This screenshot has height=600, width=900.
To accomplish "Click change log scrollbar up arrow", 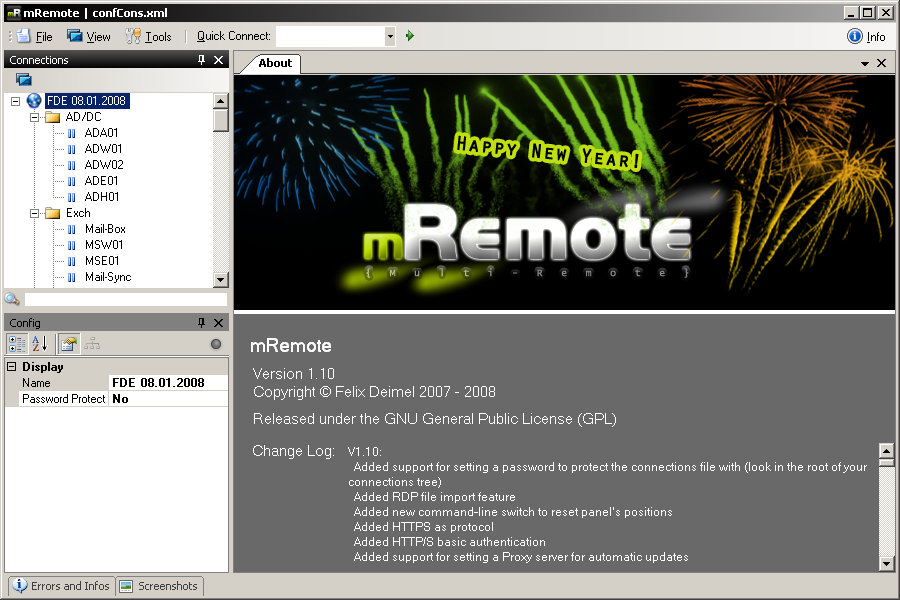I will tap(886, 451).
